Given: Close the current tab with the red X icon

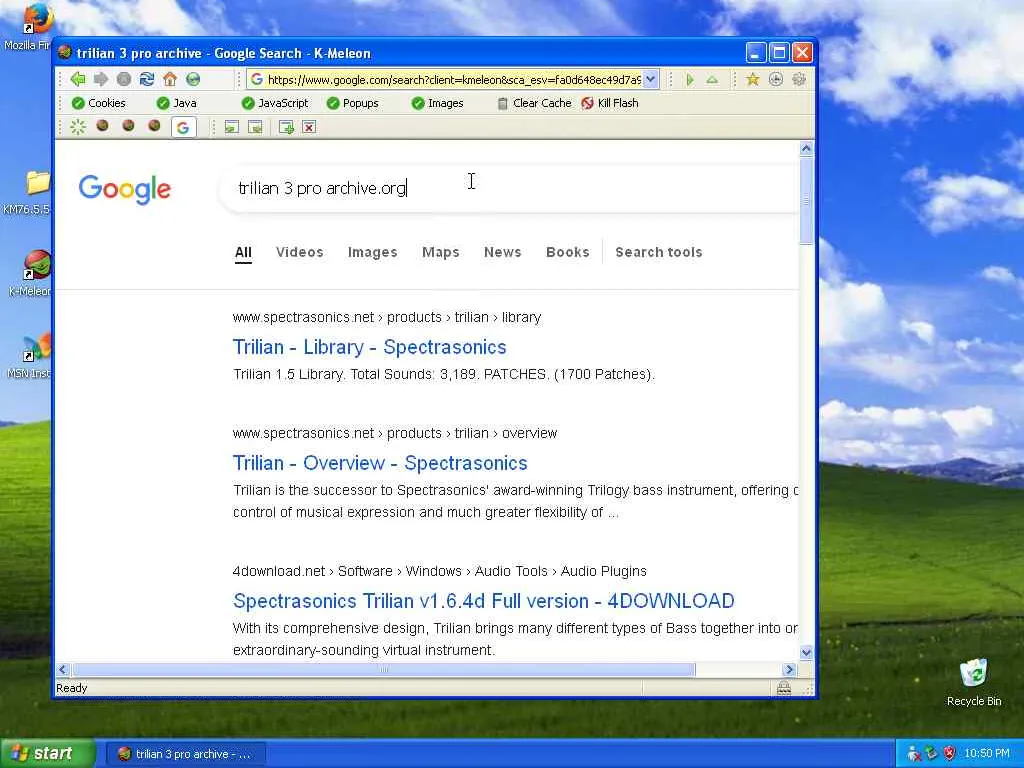Looking at the screenshot, I should pos(309,127).
